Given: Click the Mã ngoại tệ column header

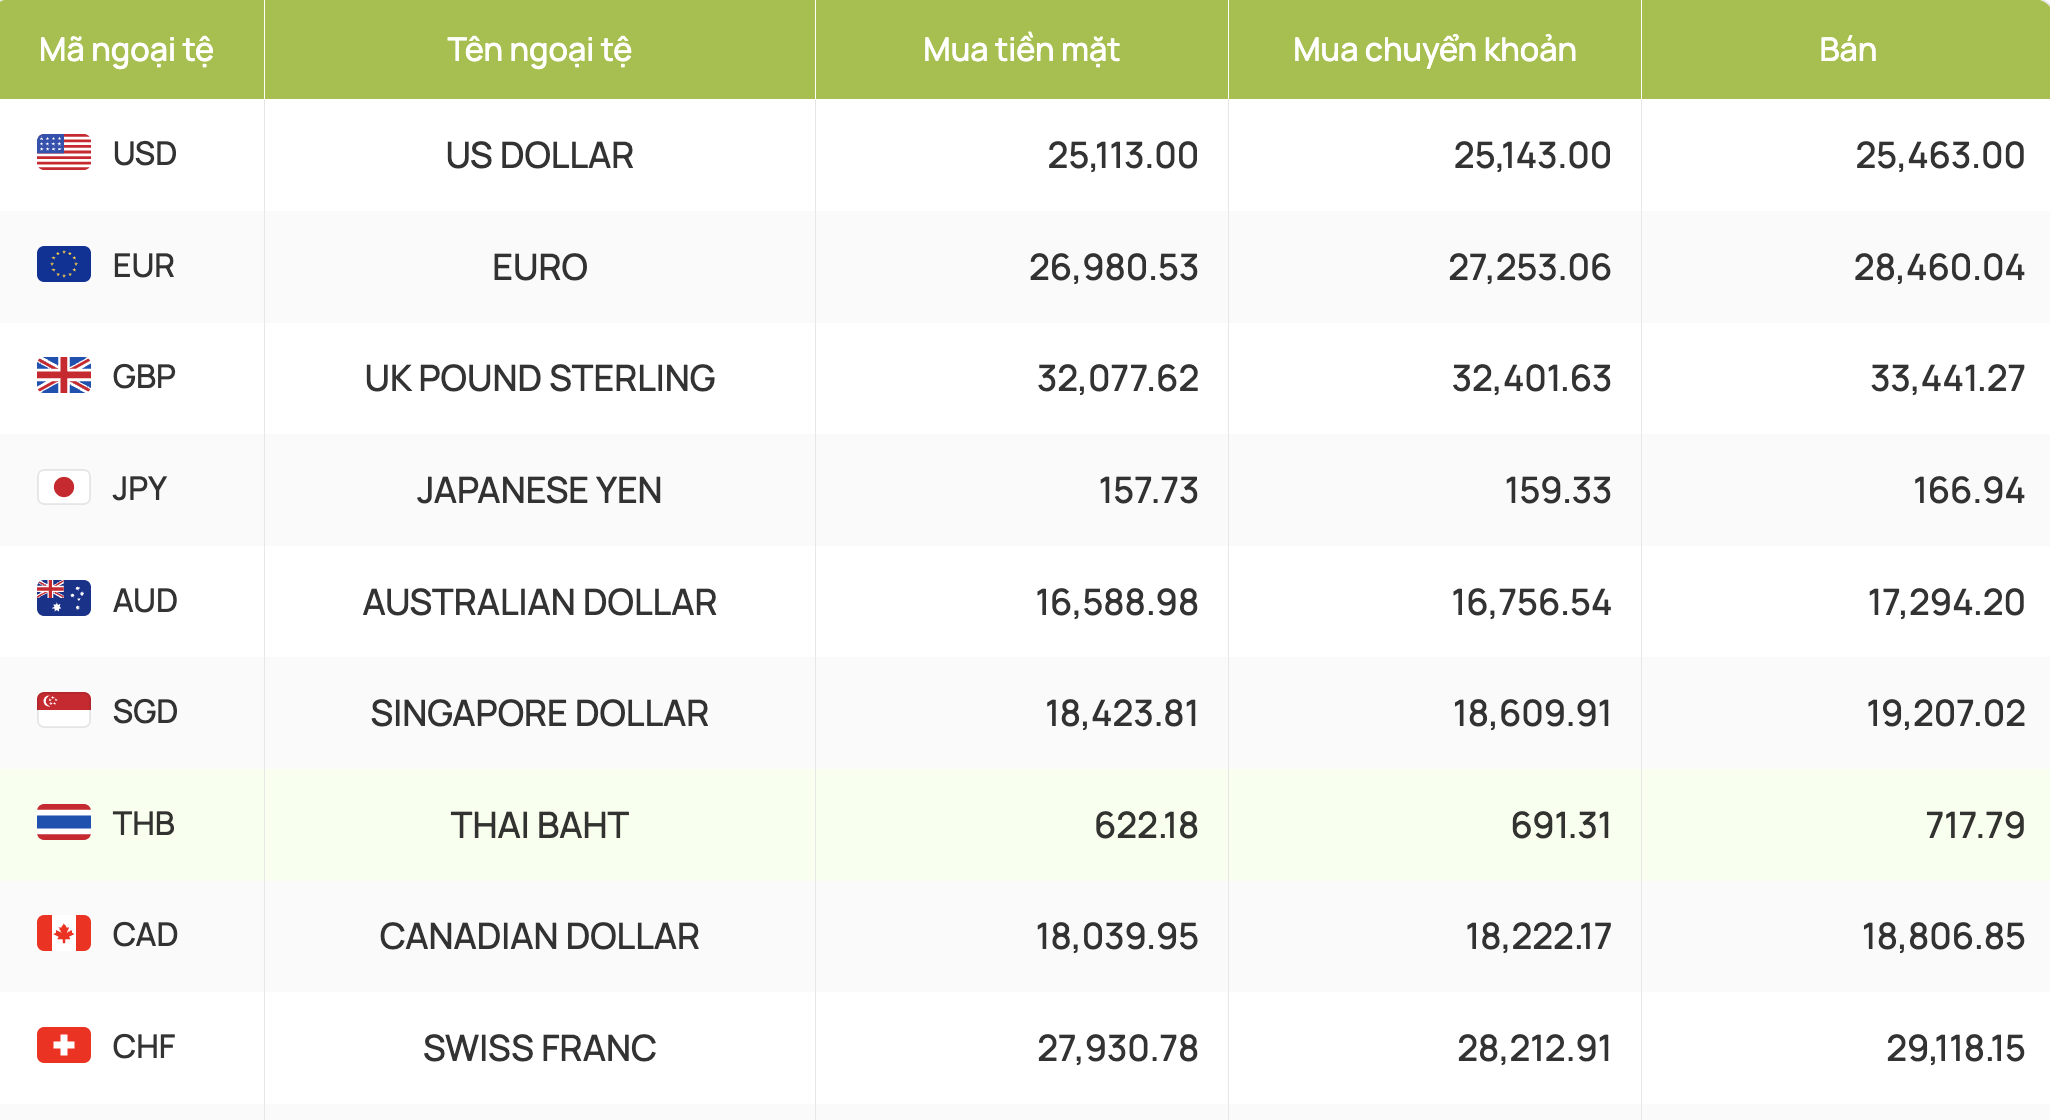Looking at the screenshot, I should (126, 50).
